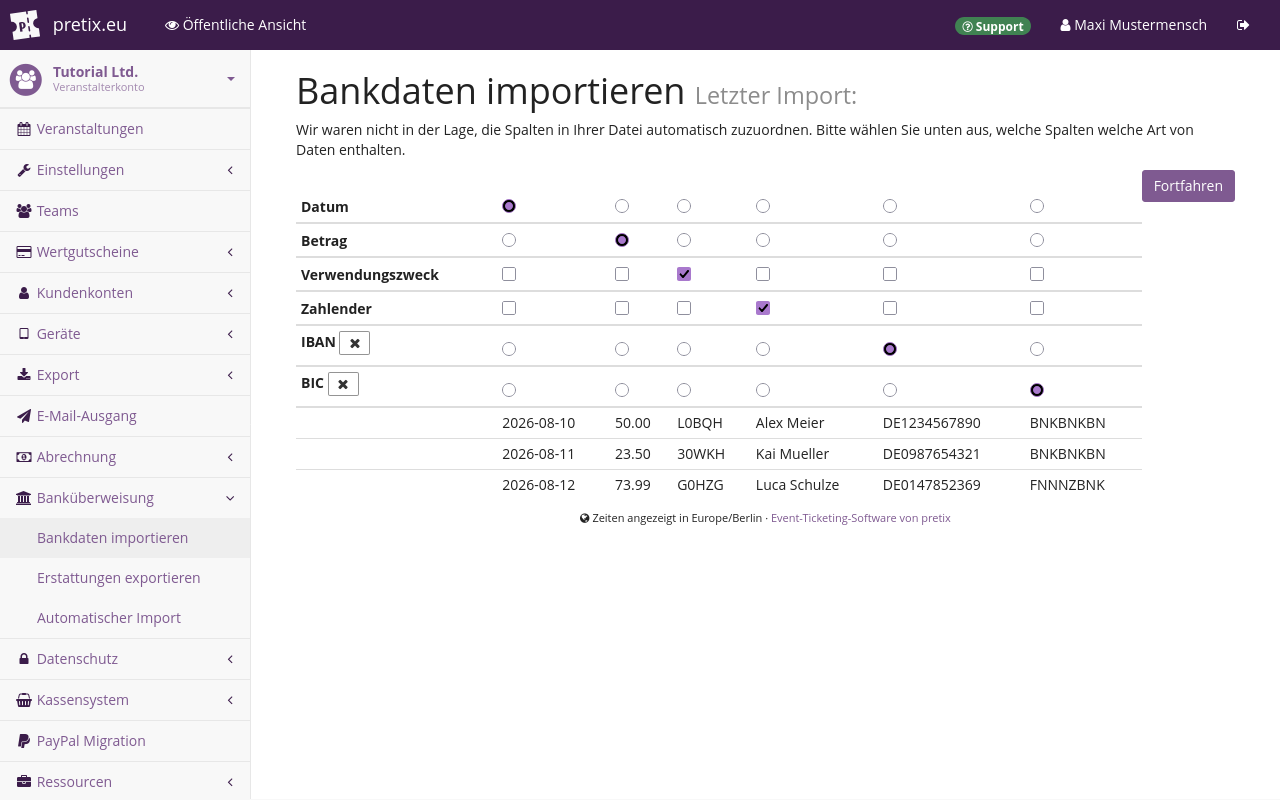
Task: Click the pretix logo icon
Action: pos(25,25)
